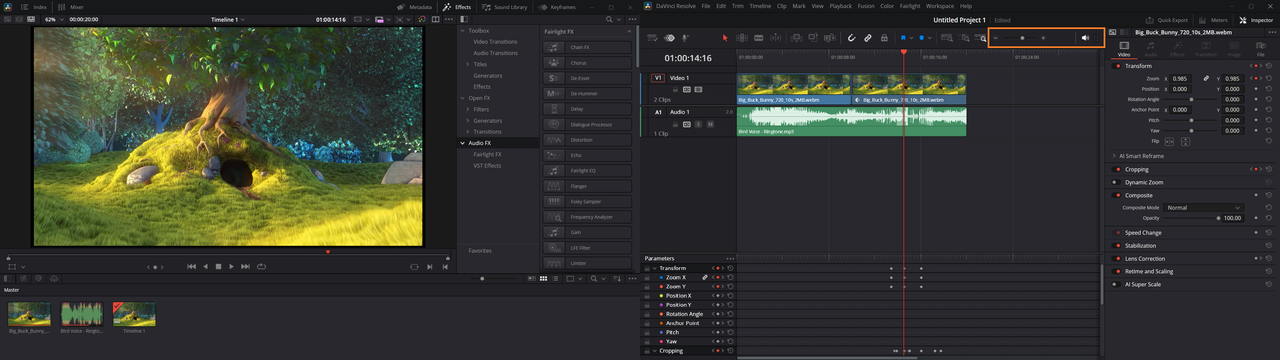Toggle the Effects library panel
The height and width of the screenshot is (360, 1280).
point(457,6)
